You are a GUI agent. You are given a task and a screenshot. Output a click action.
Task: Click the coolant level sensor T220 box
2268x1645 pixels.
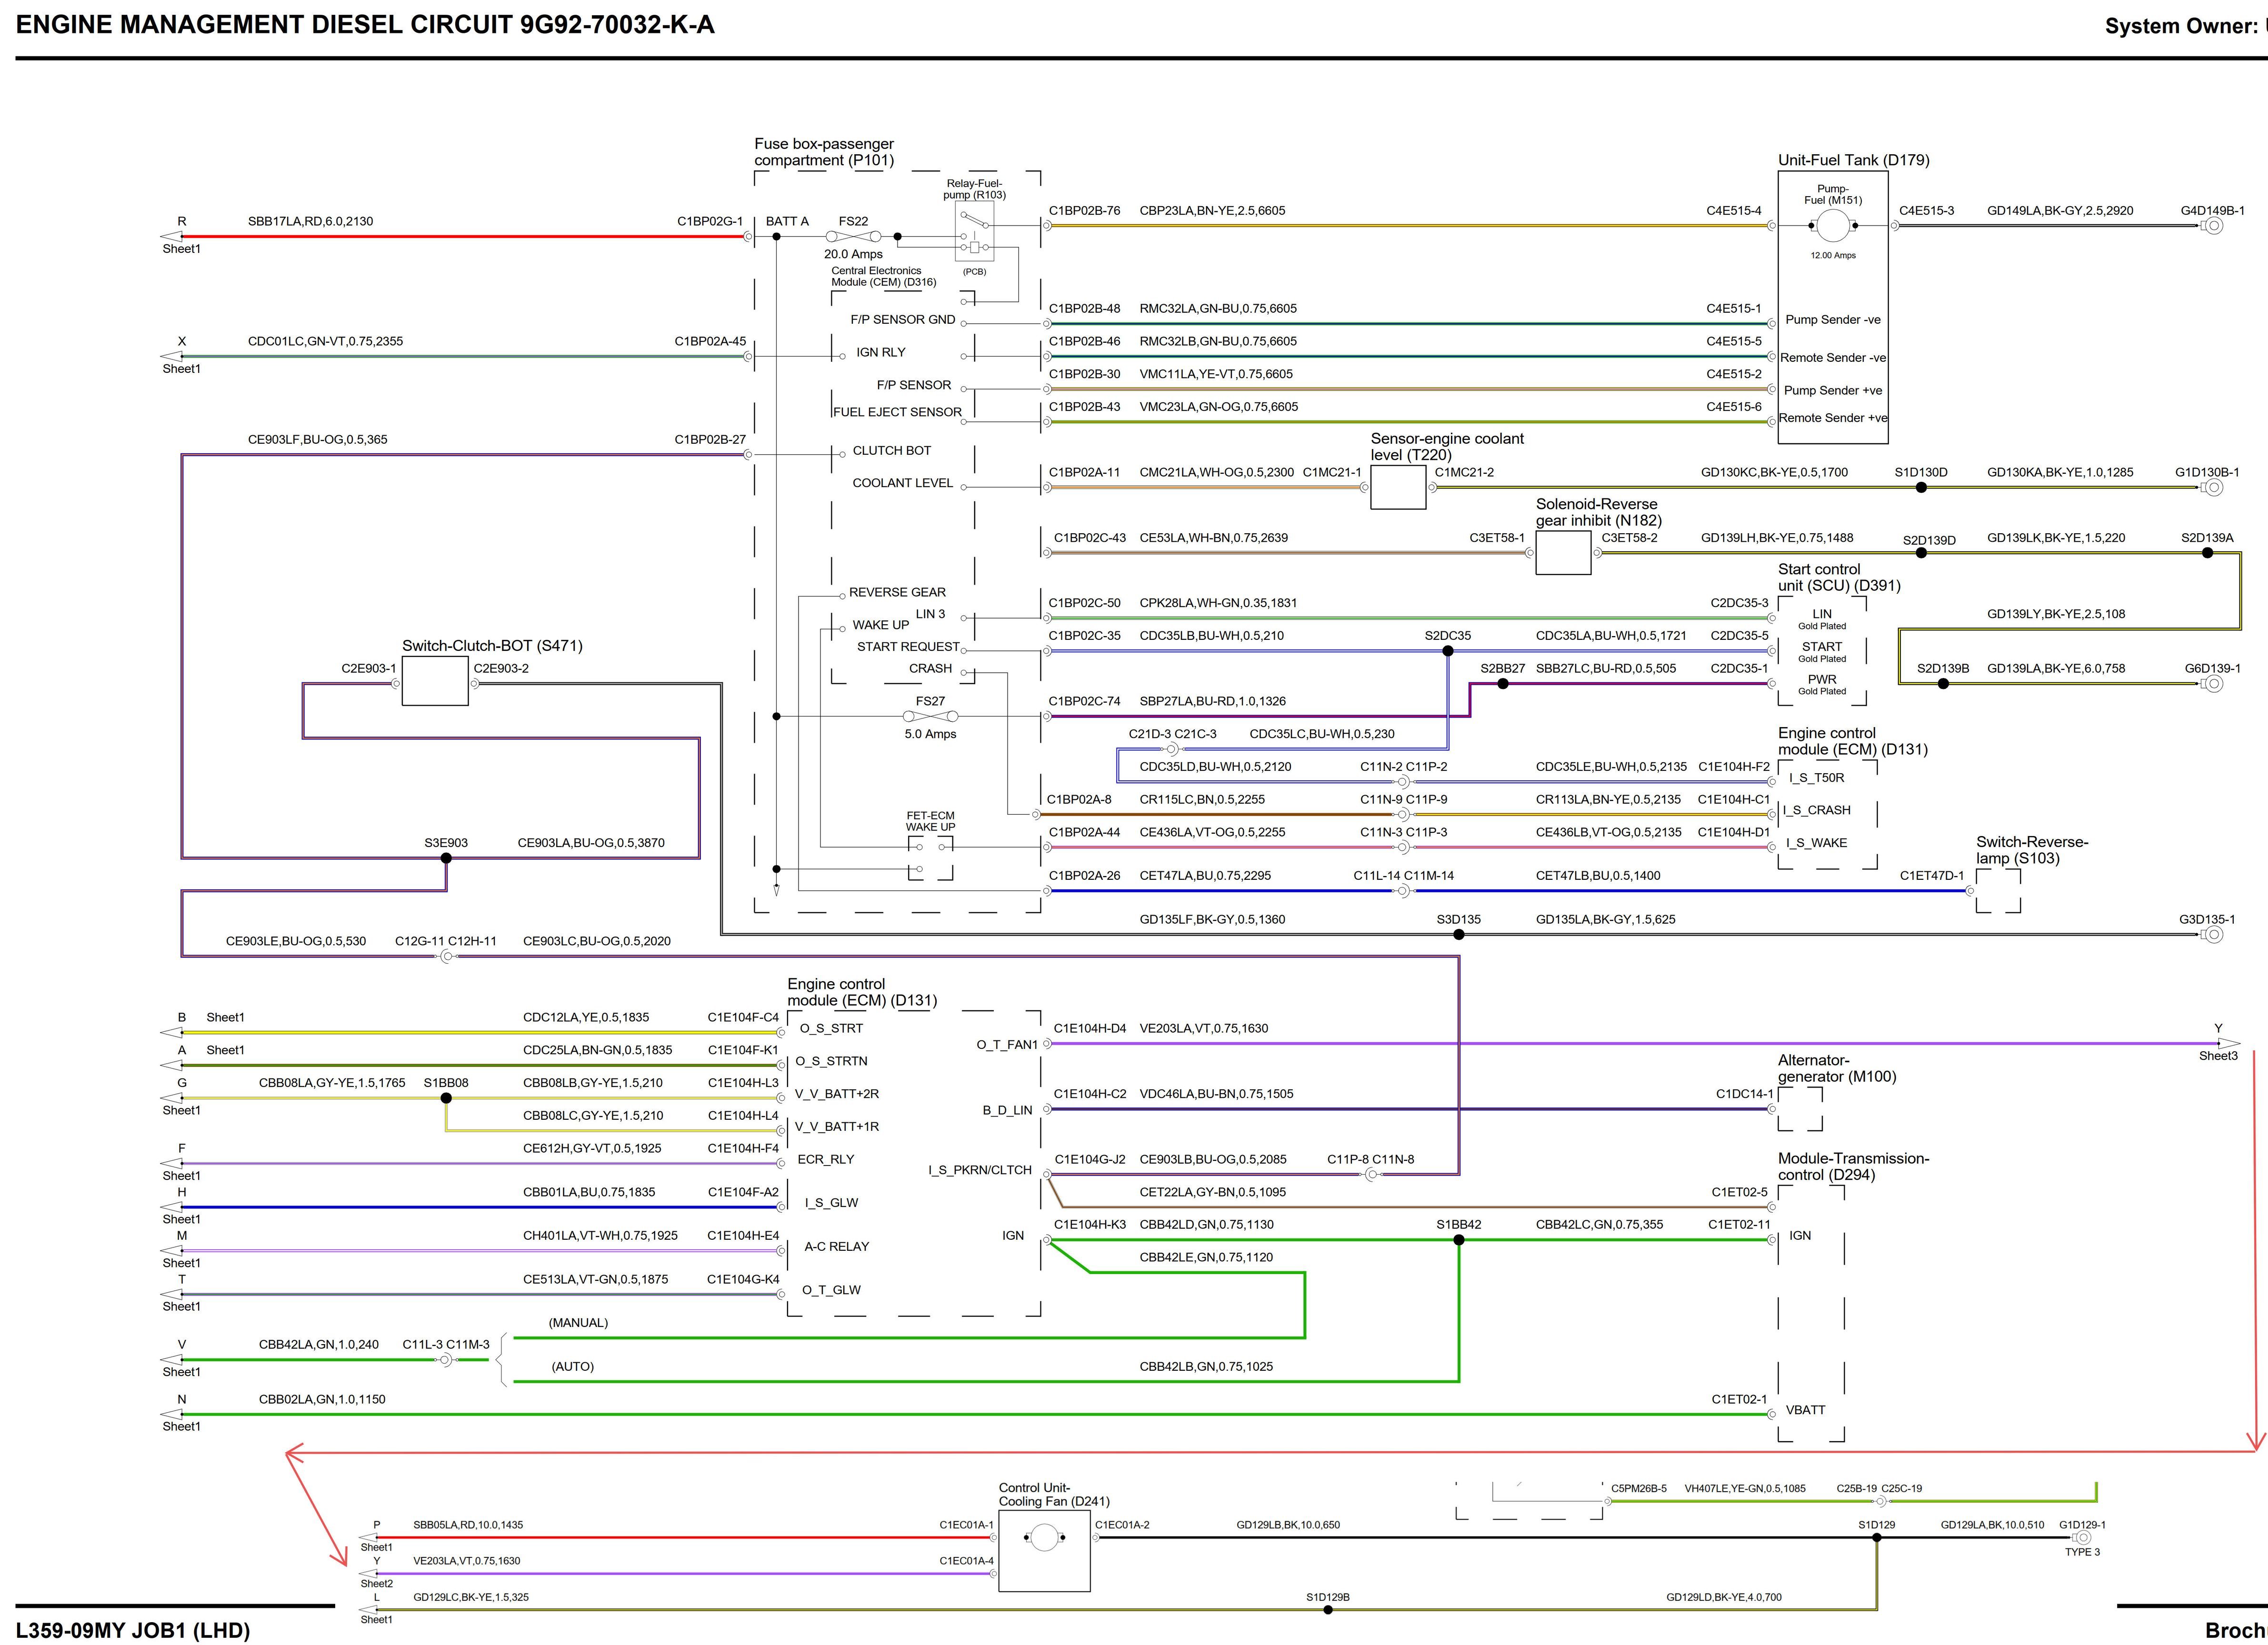coord(1398,488)
